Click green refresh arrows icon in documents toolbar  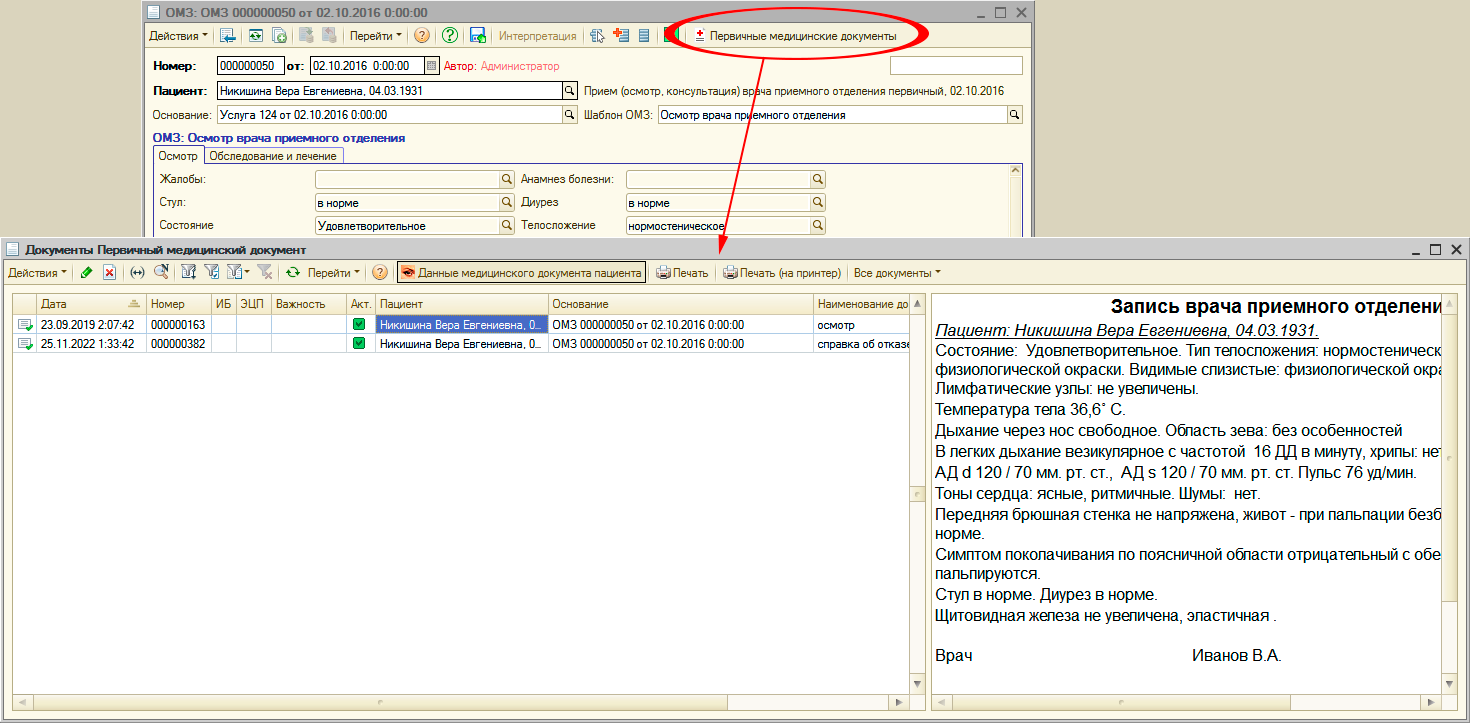293,272
